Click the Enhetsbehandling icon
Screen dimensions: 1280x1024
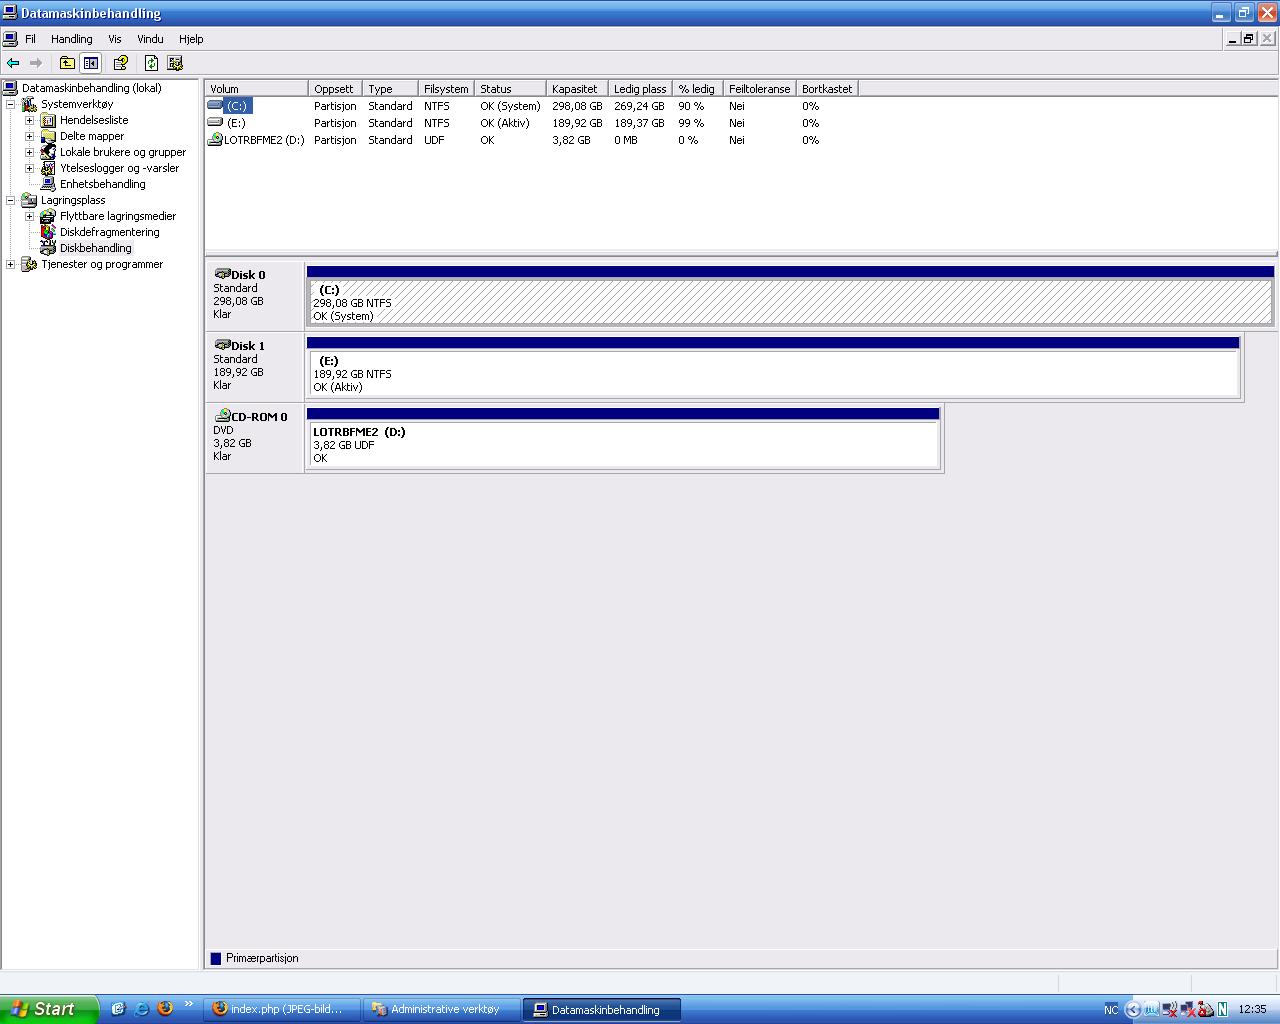point(48,184)
